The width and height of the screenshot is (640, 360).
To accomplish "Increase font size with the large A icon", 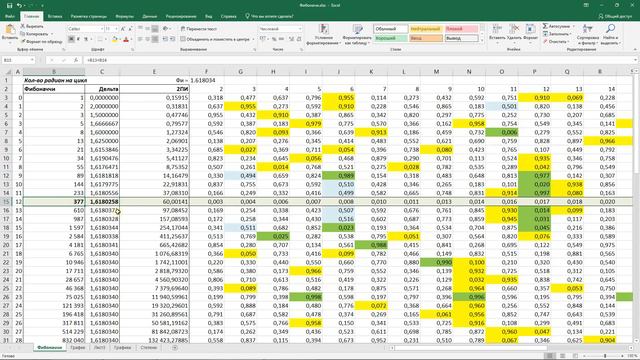I will point(123,29).
